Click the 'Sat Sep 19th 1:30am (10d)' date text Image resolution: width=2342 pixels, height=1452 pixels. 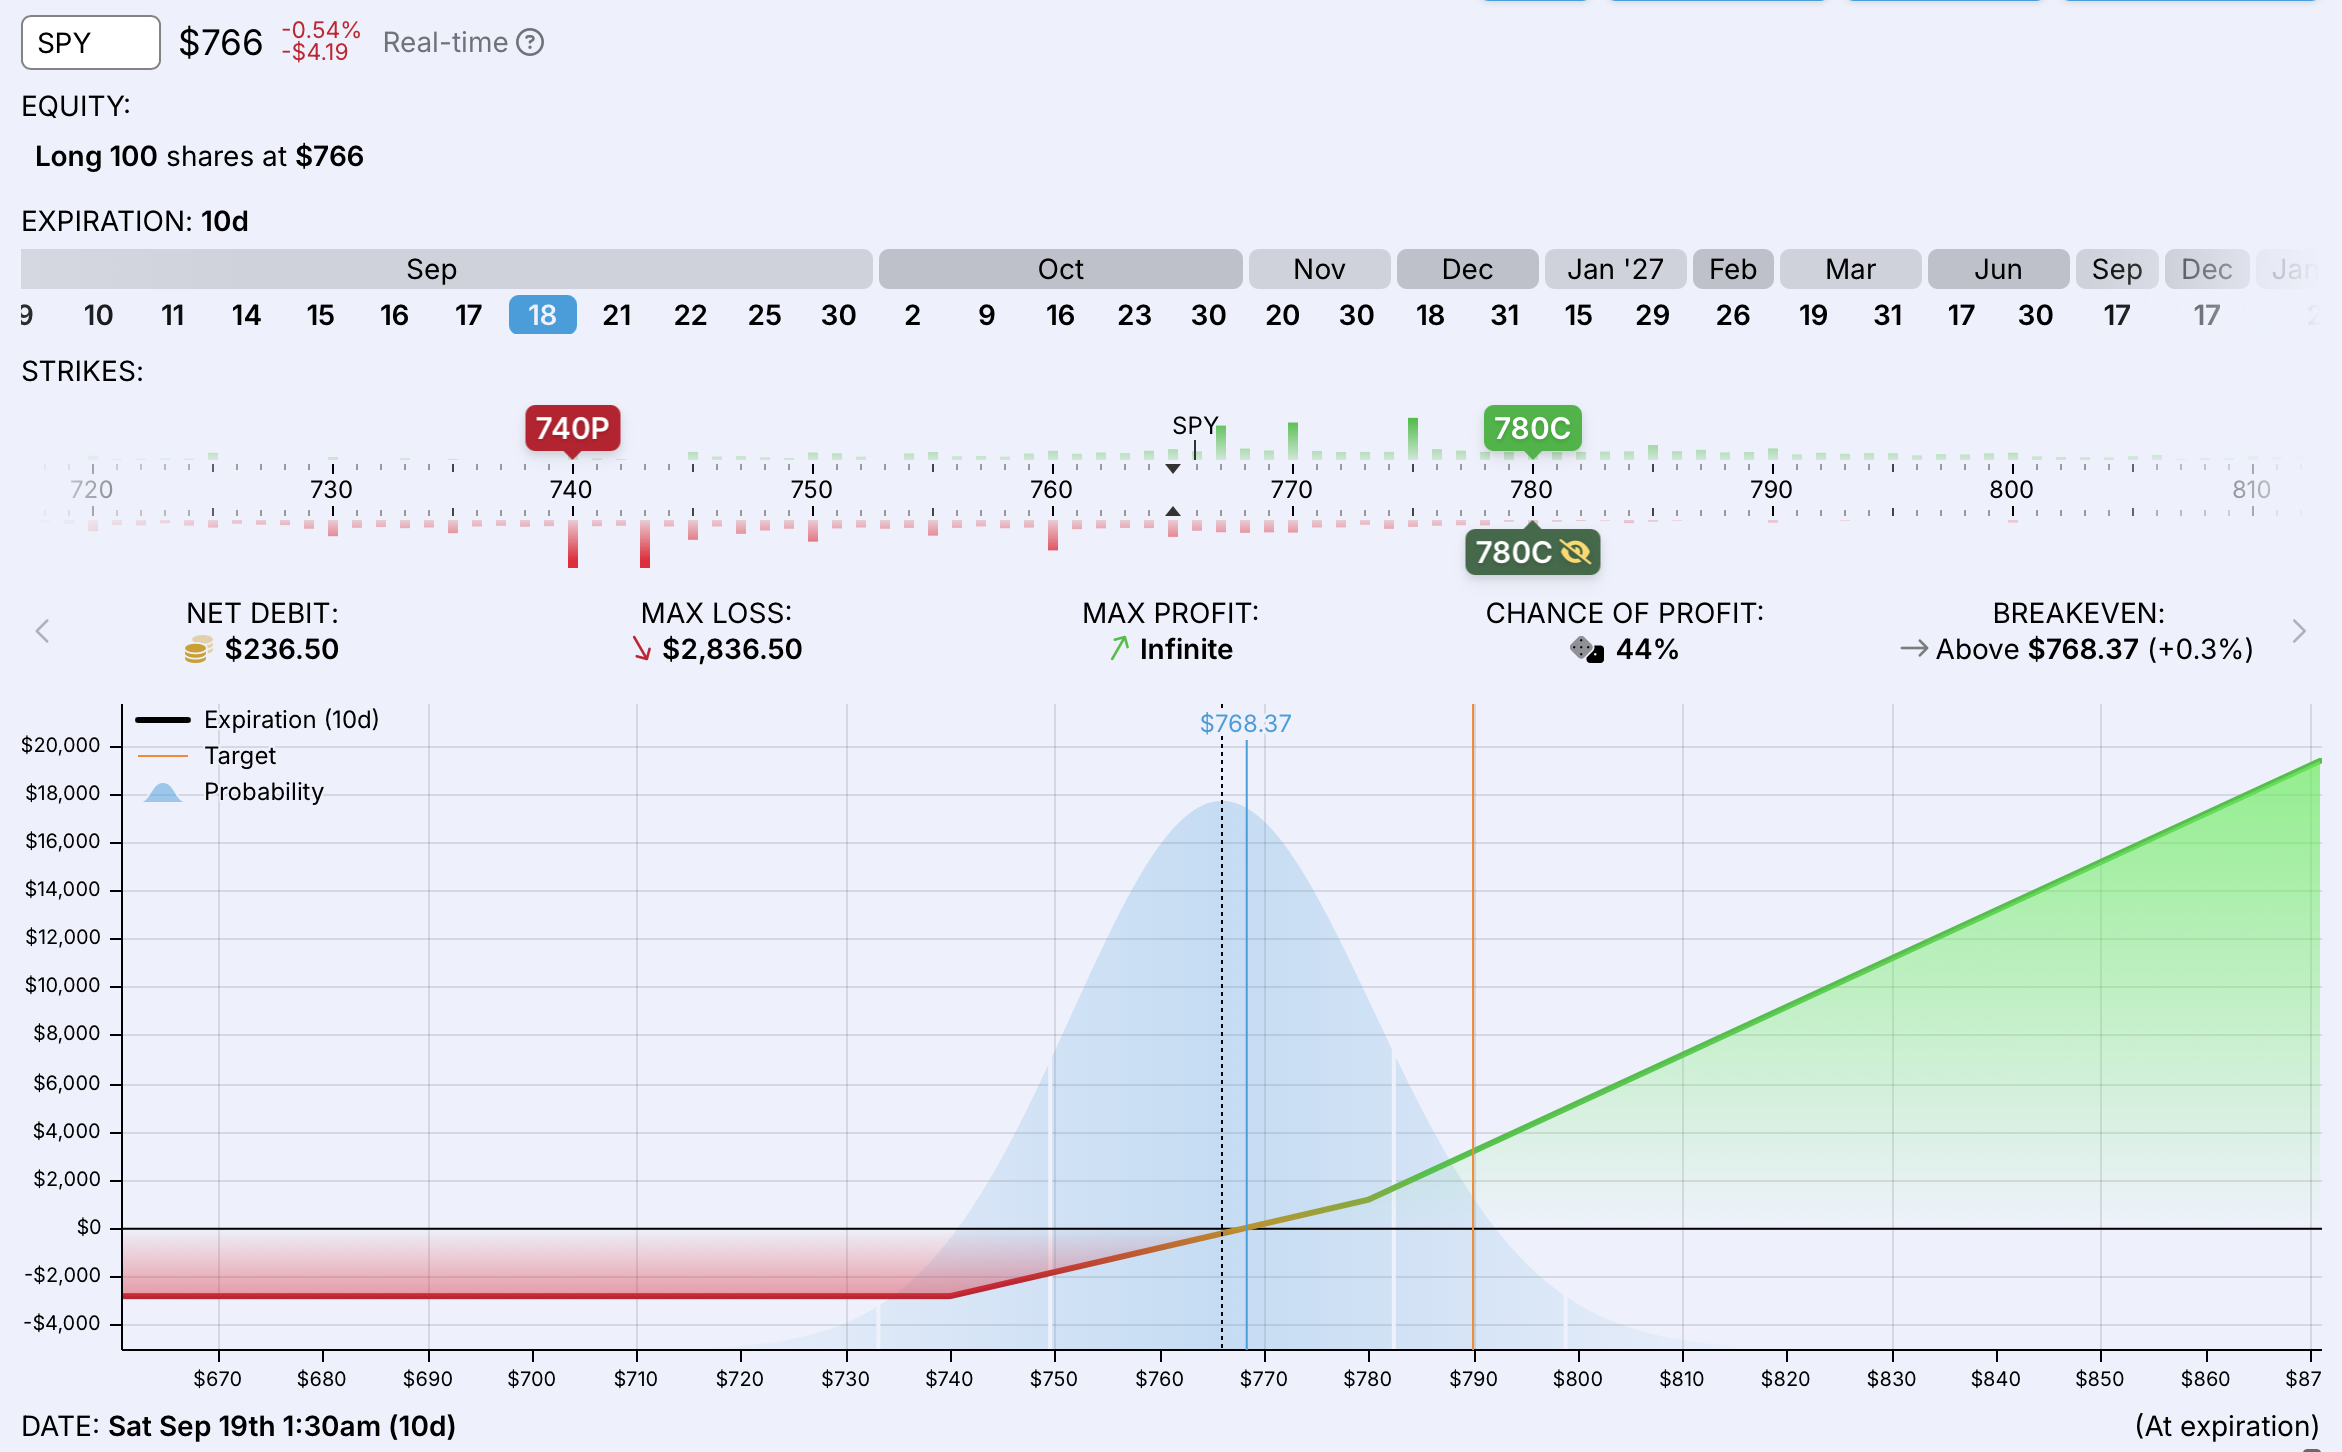(x=282, y=1426)
